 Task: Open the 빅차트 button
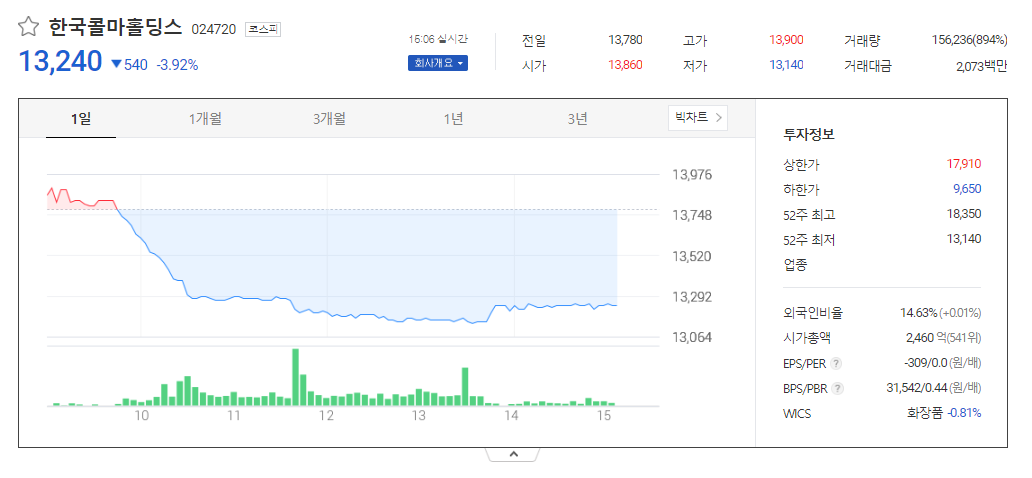698,118
